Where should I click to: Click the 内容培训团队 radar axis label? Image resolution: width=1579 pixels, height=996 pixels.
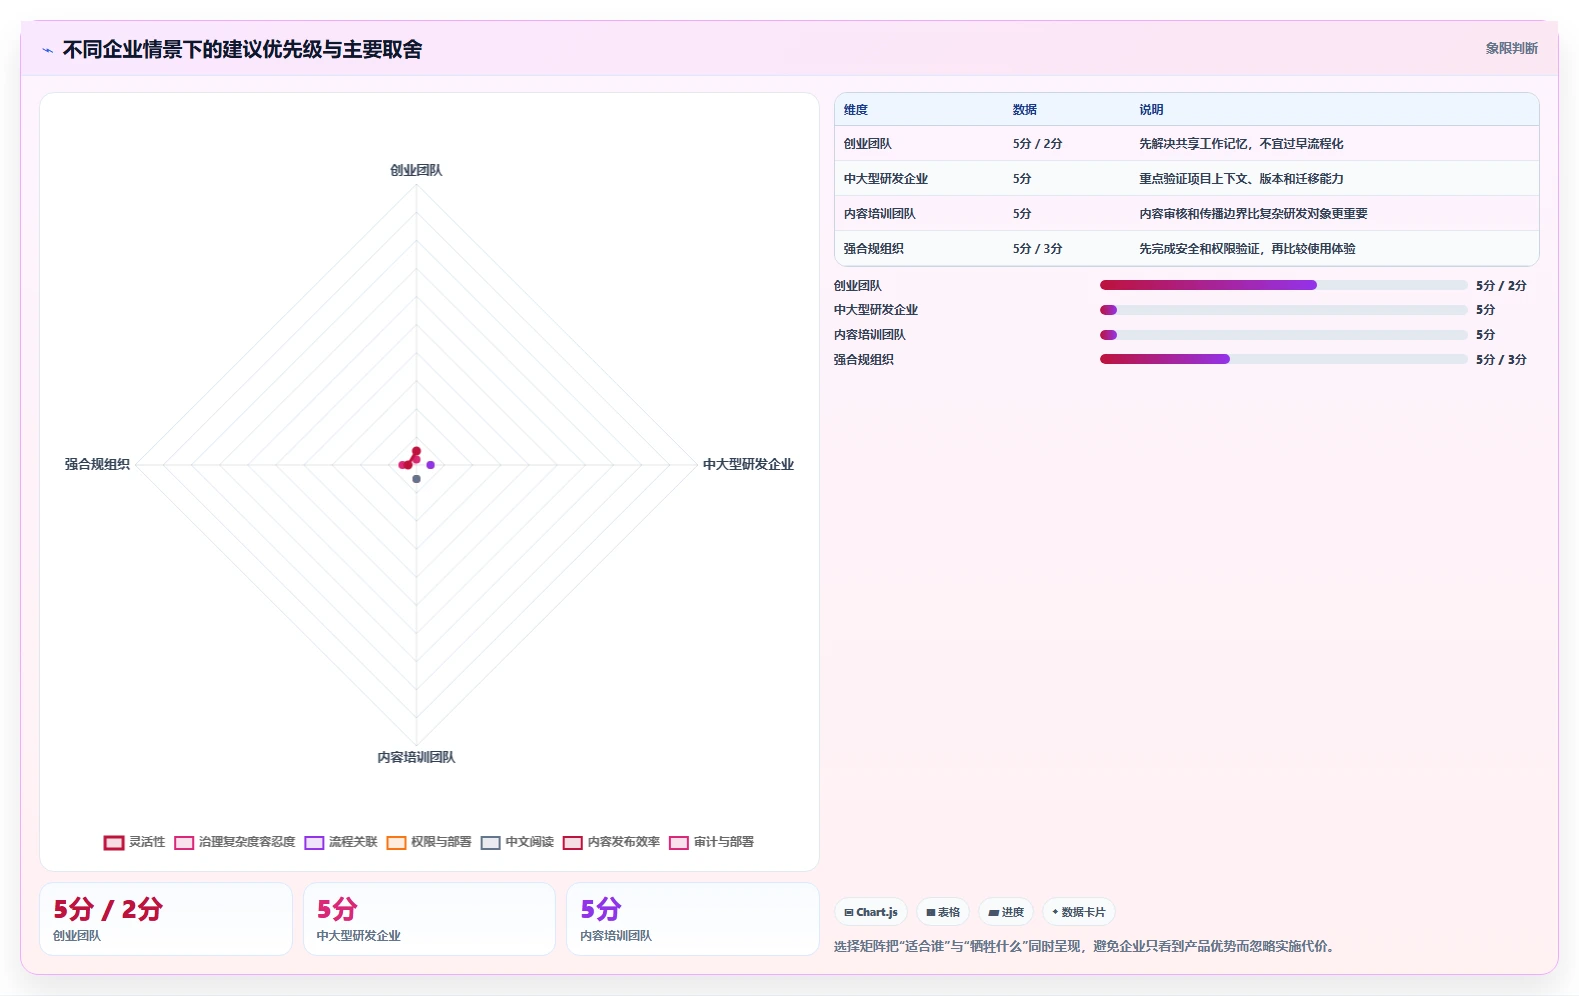pyautogui.click(x=416, y=757)
